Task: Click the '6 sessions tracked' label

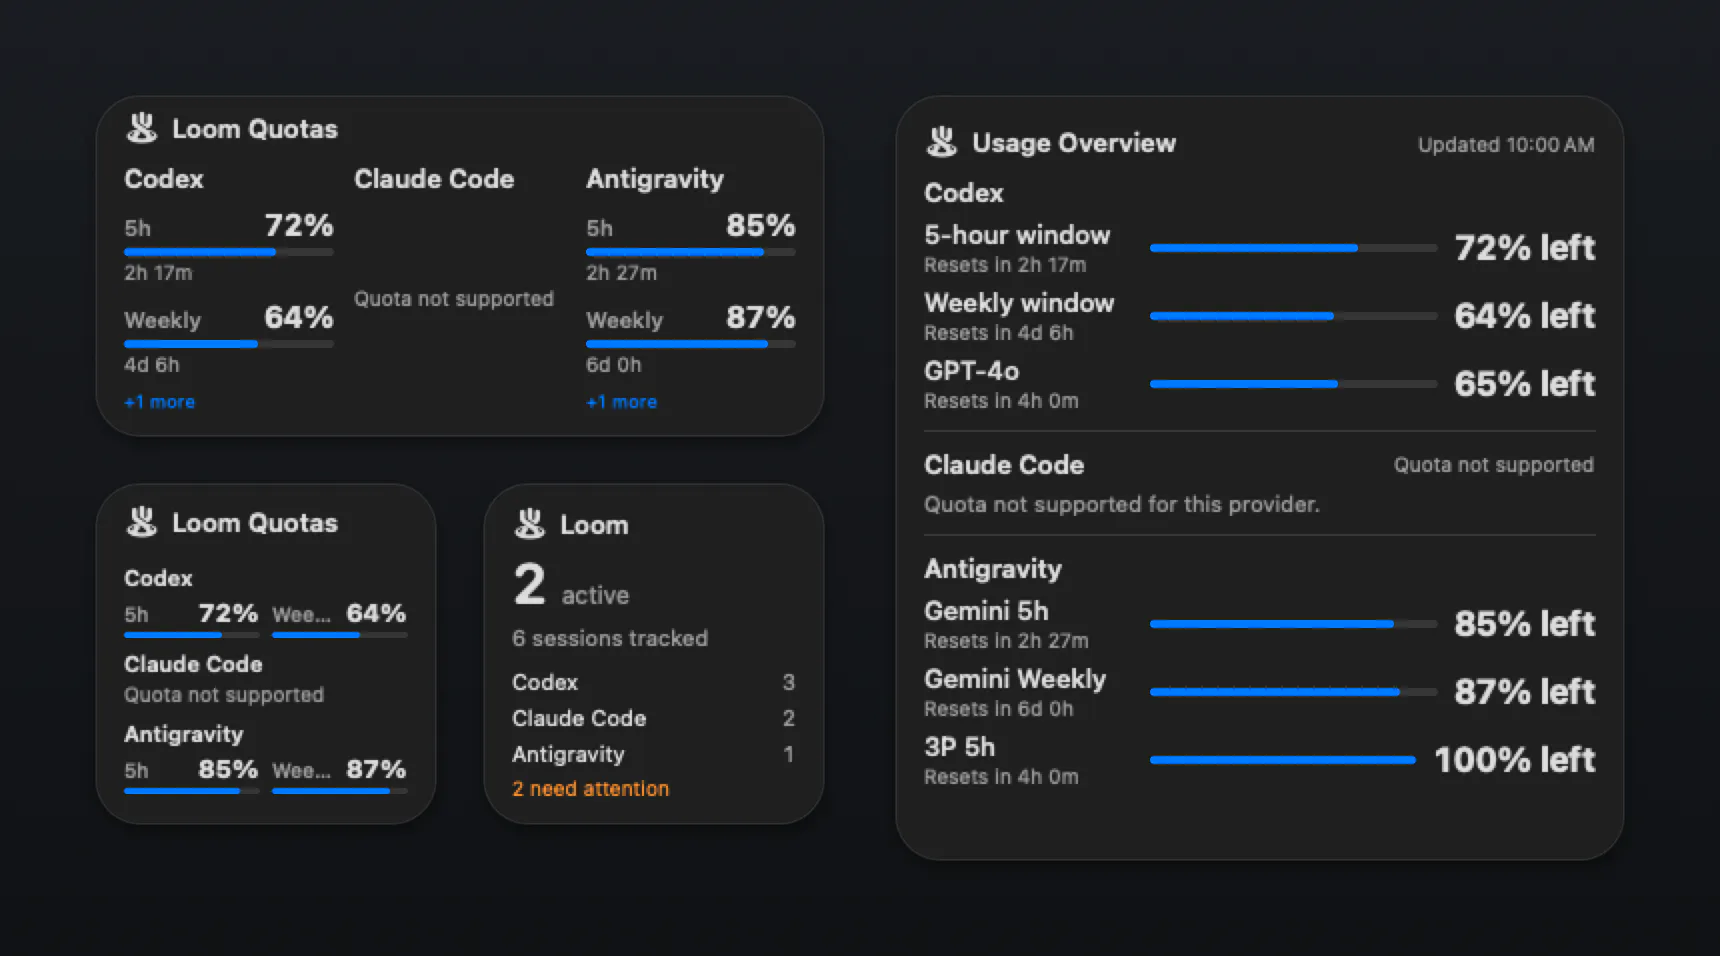Action: (x=610, y=638)
